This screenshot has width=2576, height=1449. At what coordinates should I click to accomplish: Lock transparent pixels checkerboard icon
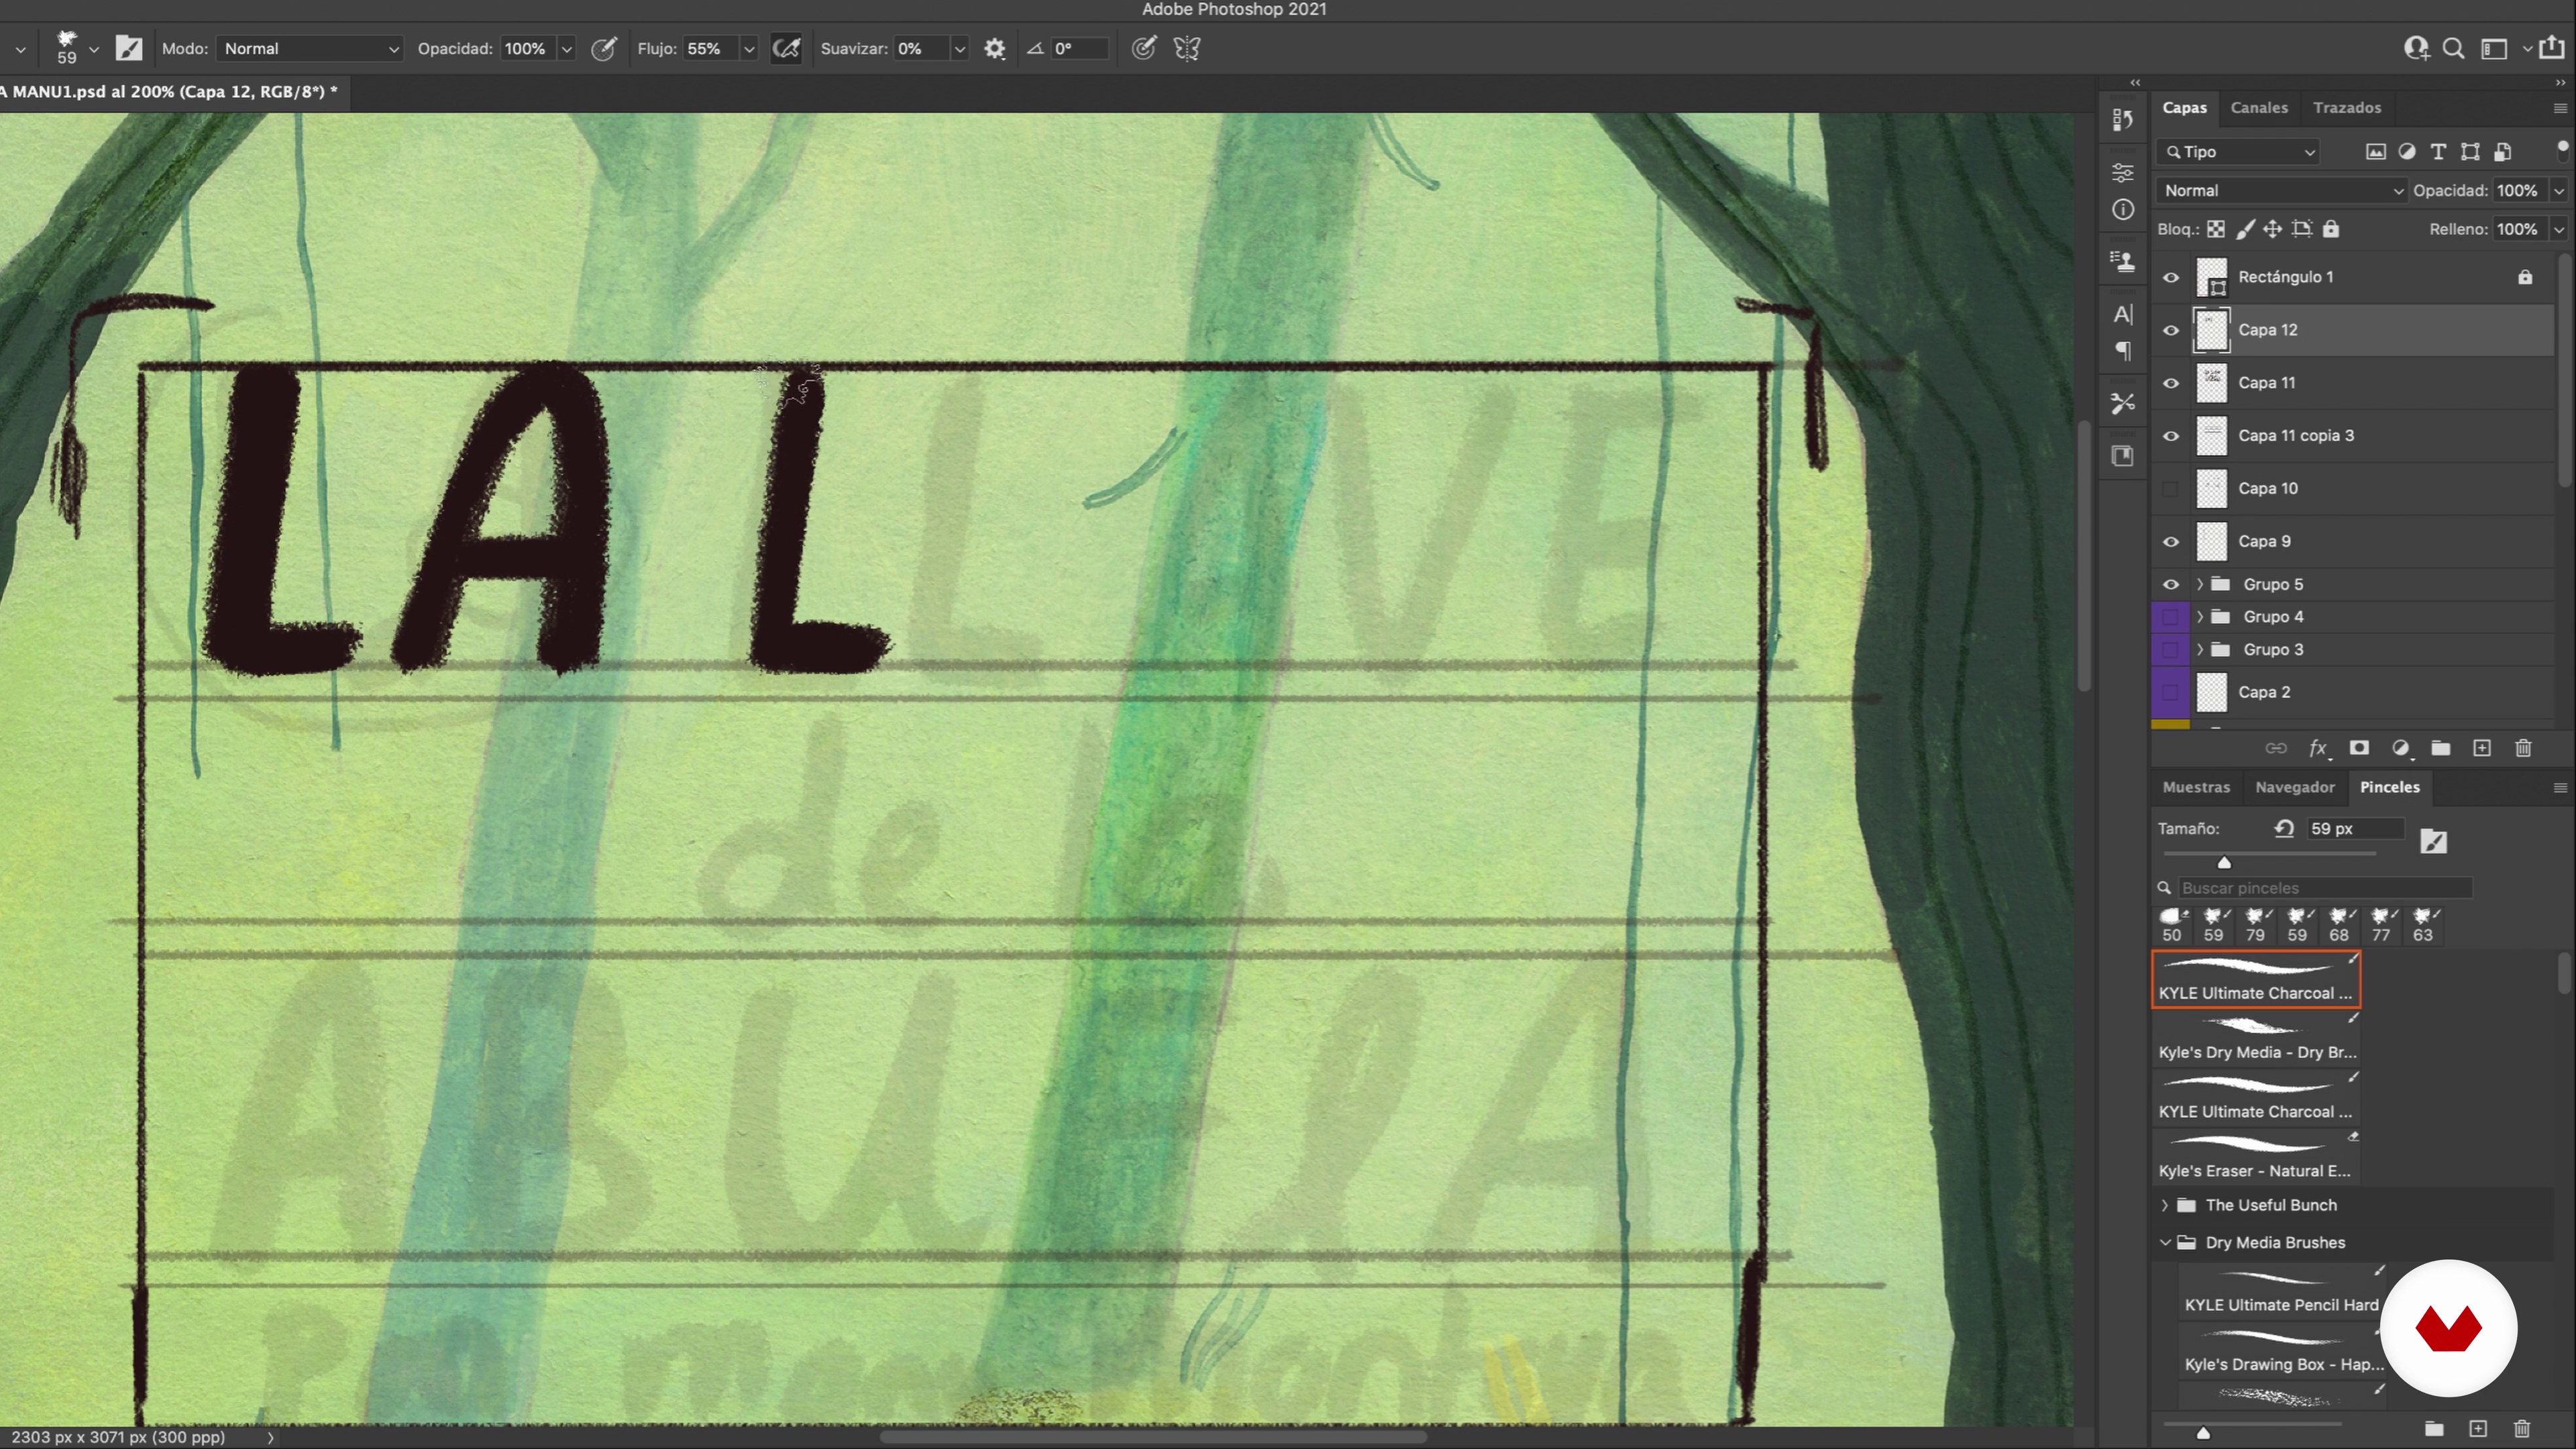(2216, 229)
